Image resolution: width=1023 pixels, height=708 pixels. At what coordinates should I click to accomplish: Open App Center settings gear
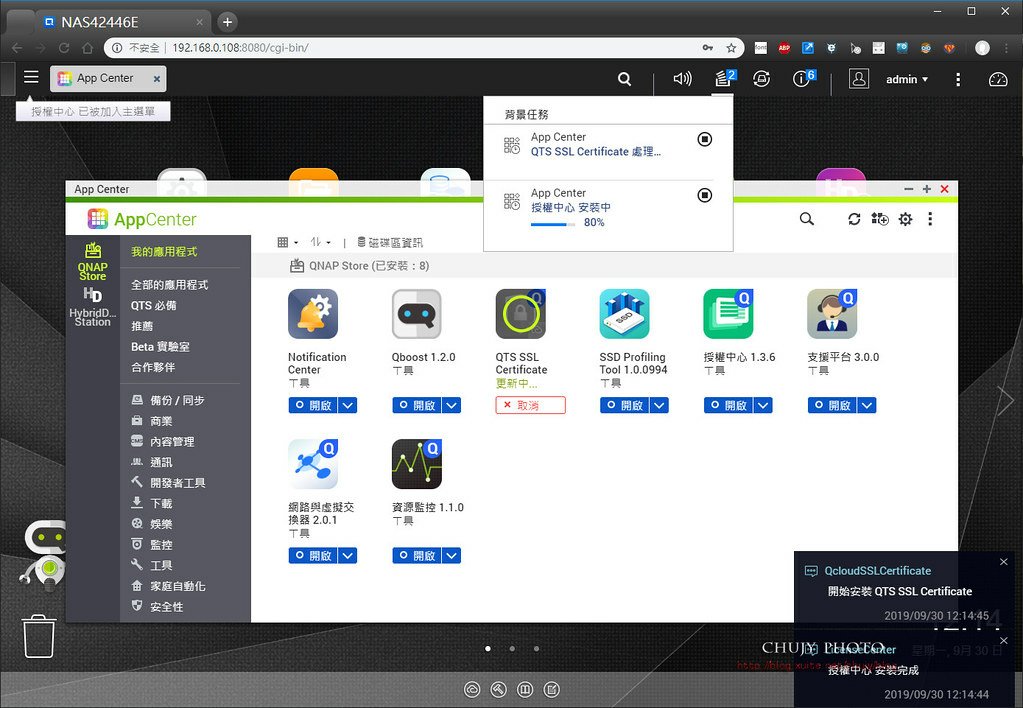[905, 219]
